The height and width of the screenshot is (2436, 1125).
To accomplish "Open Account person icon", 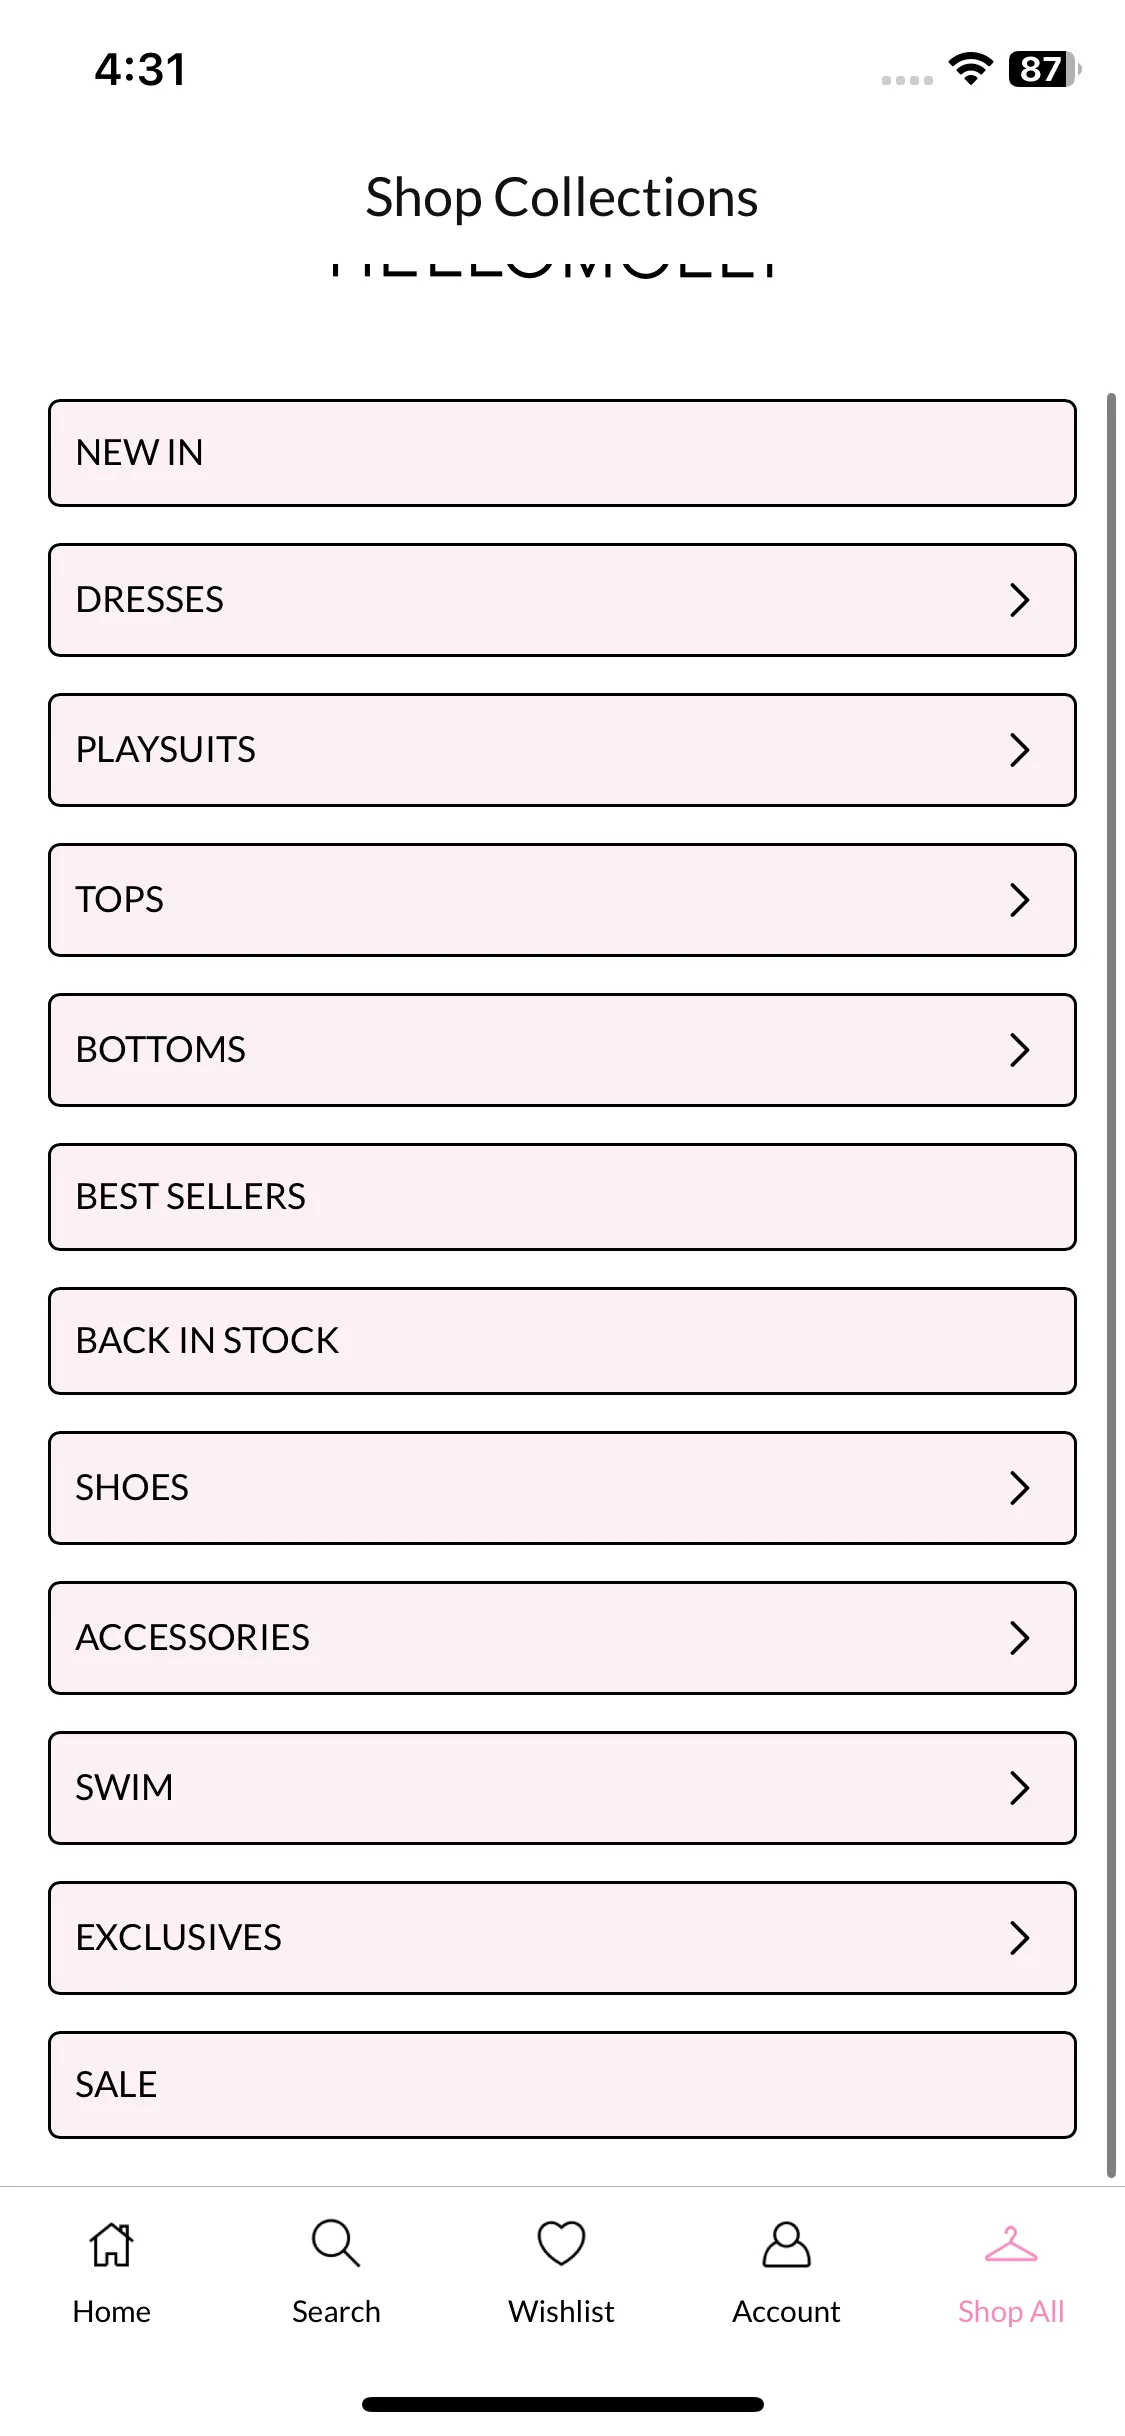I will [786, 2244].
